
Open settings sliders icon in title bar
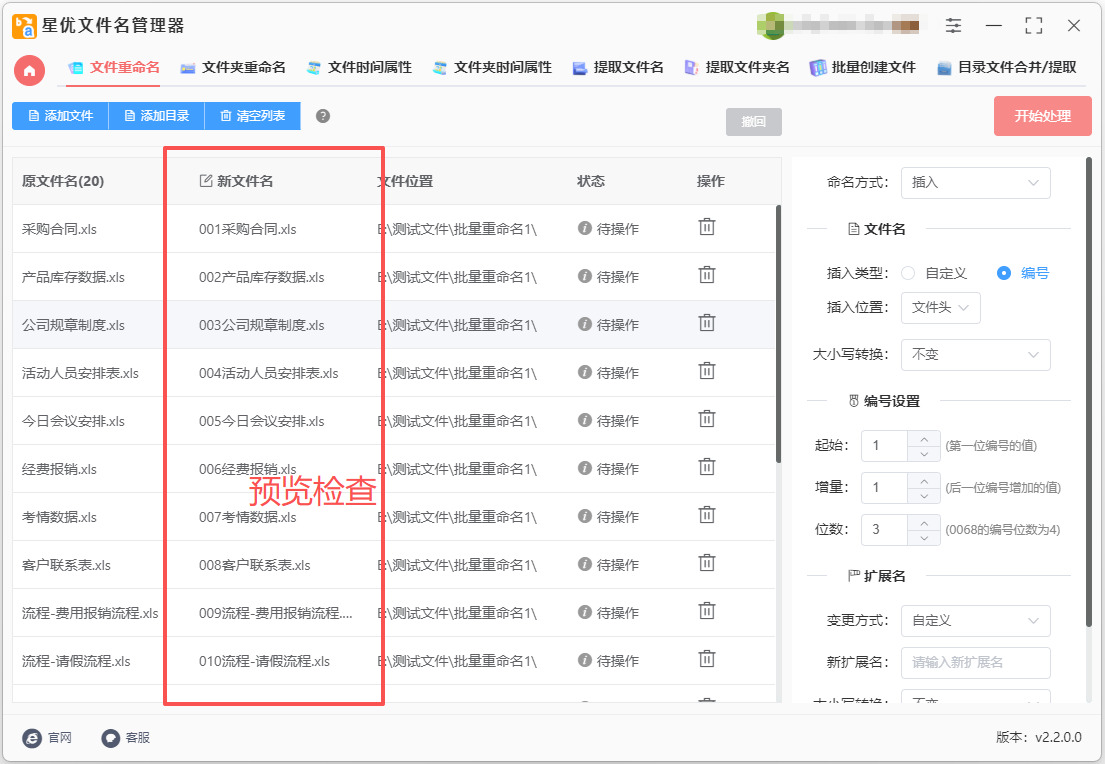pyautogui.click(x=953, y=26)
